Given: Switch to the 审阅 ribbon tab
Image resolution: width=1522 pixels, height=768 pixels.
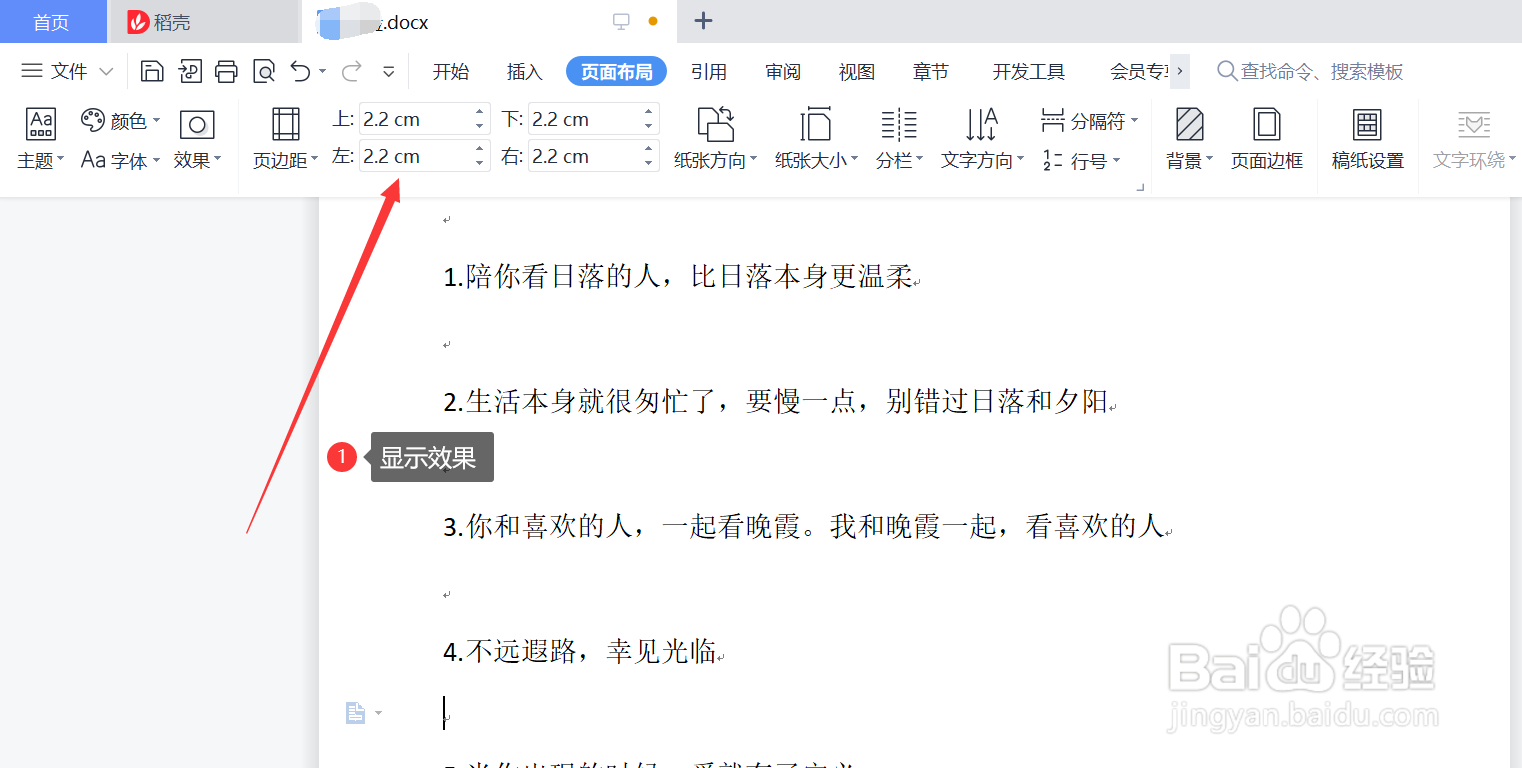Looking at the screenshot, I should [x=783, y=71].
